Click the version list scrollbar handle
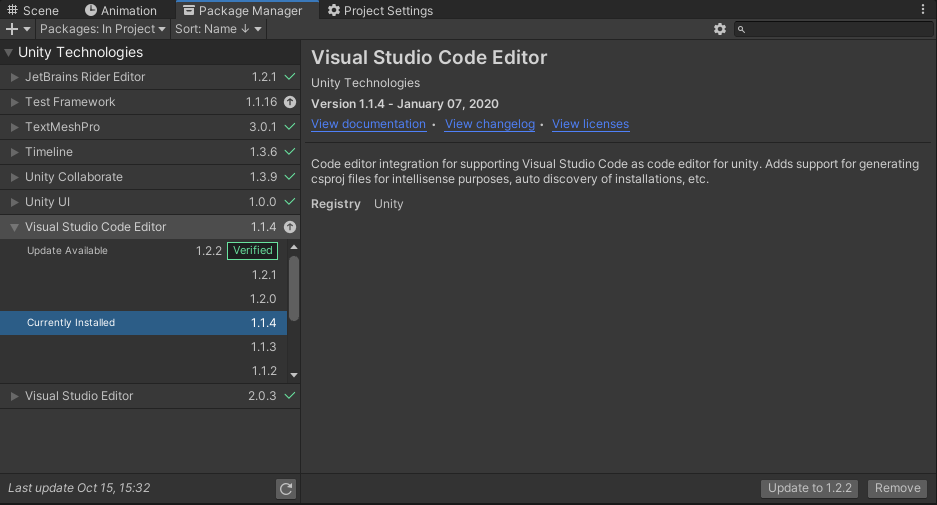Screen dimensions: 937x505 tap(294, 286)
